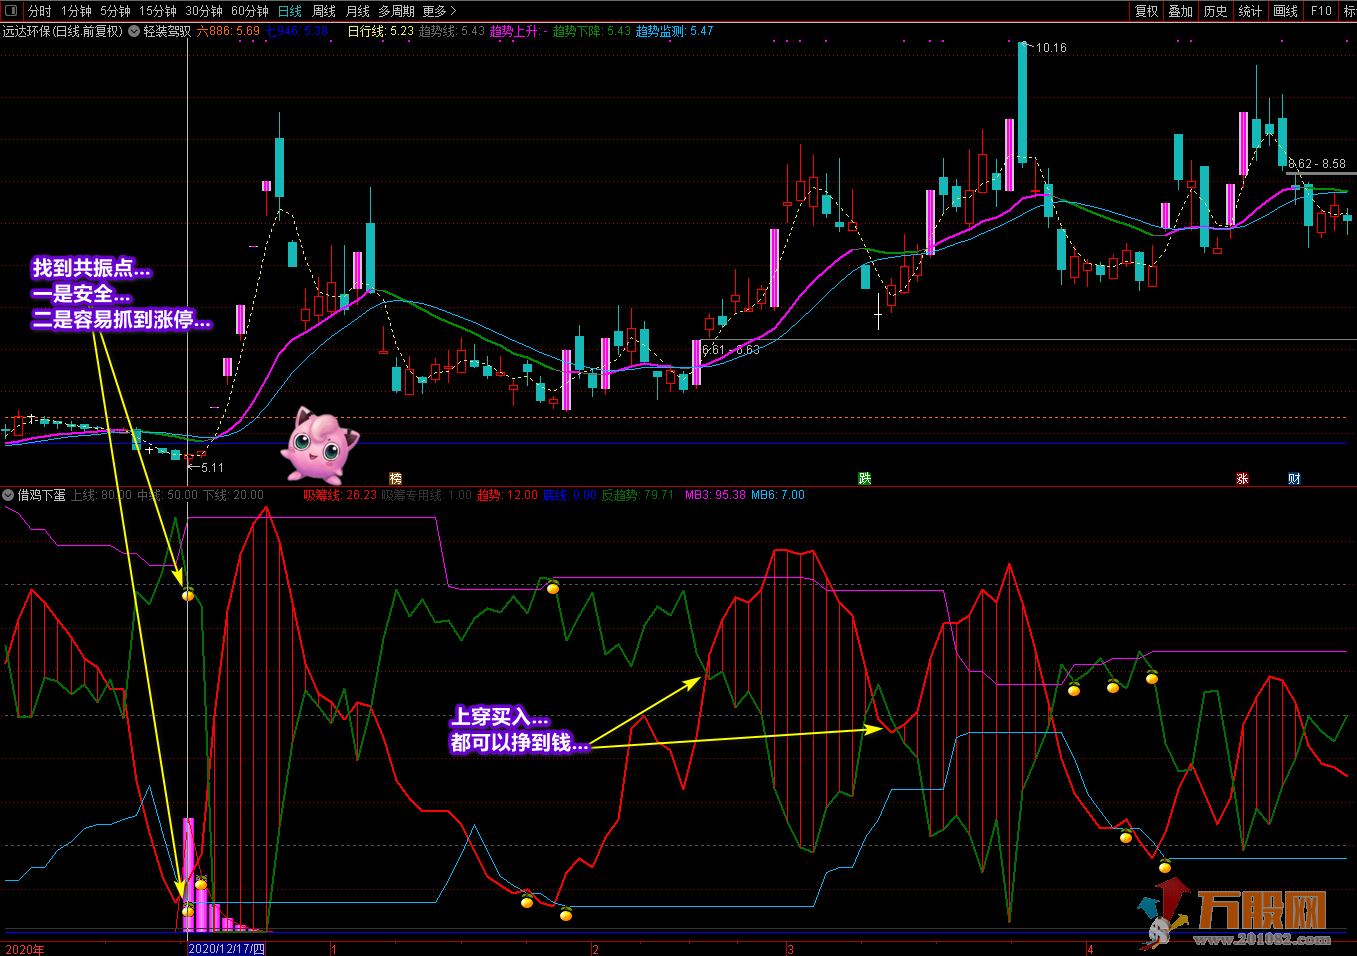Click the 趋势上升 indicator label
This screenshot has width=1357, height=956.
[517, 31]
